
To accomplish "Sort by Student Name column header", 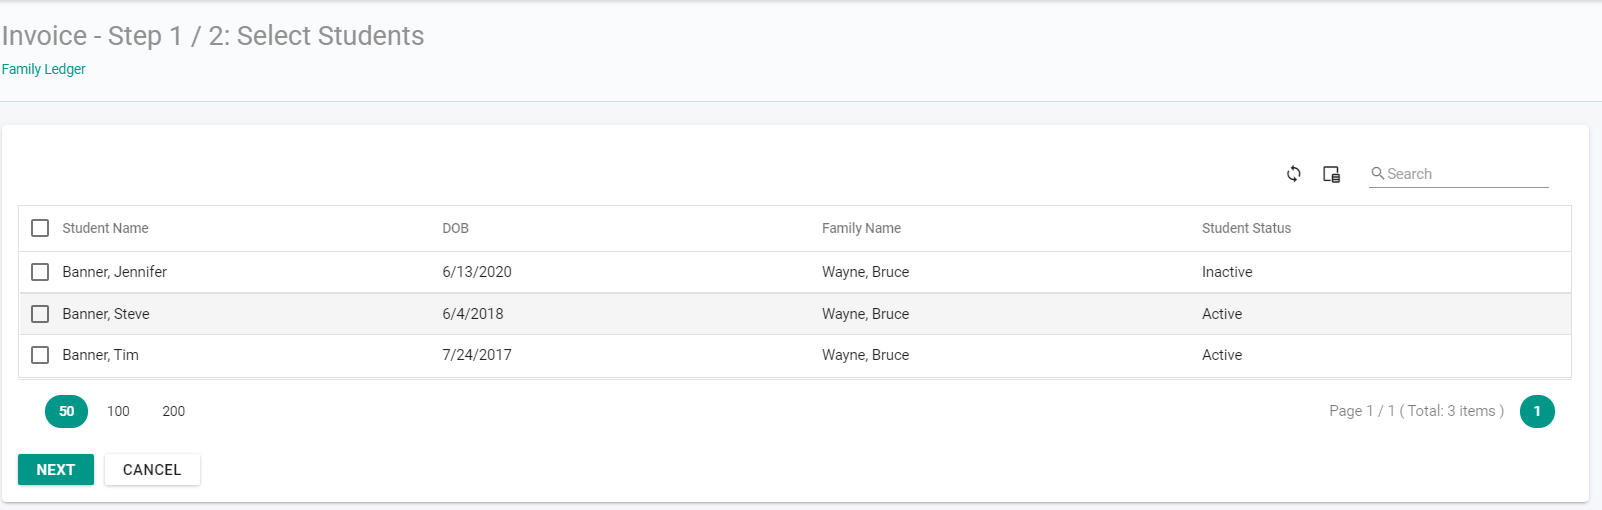I will (105, 228).
